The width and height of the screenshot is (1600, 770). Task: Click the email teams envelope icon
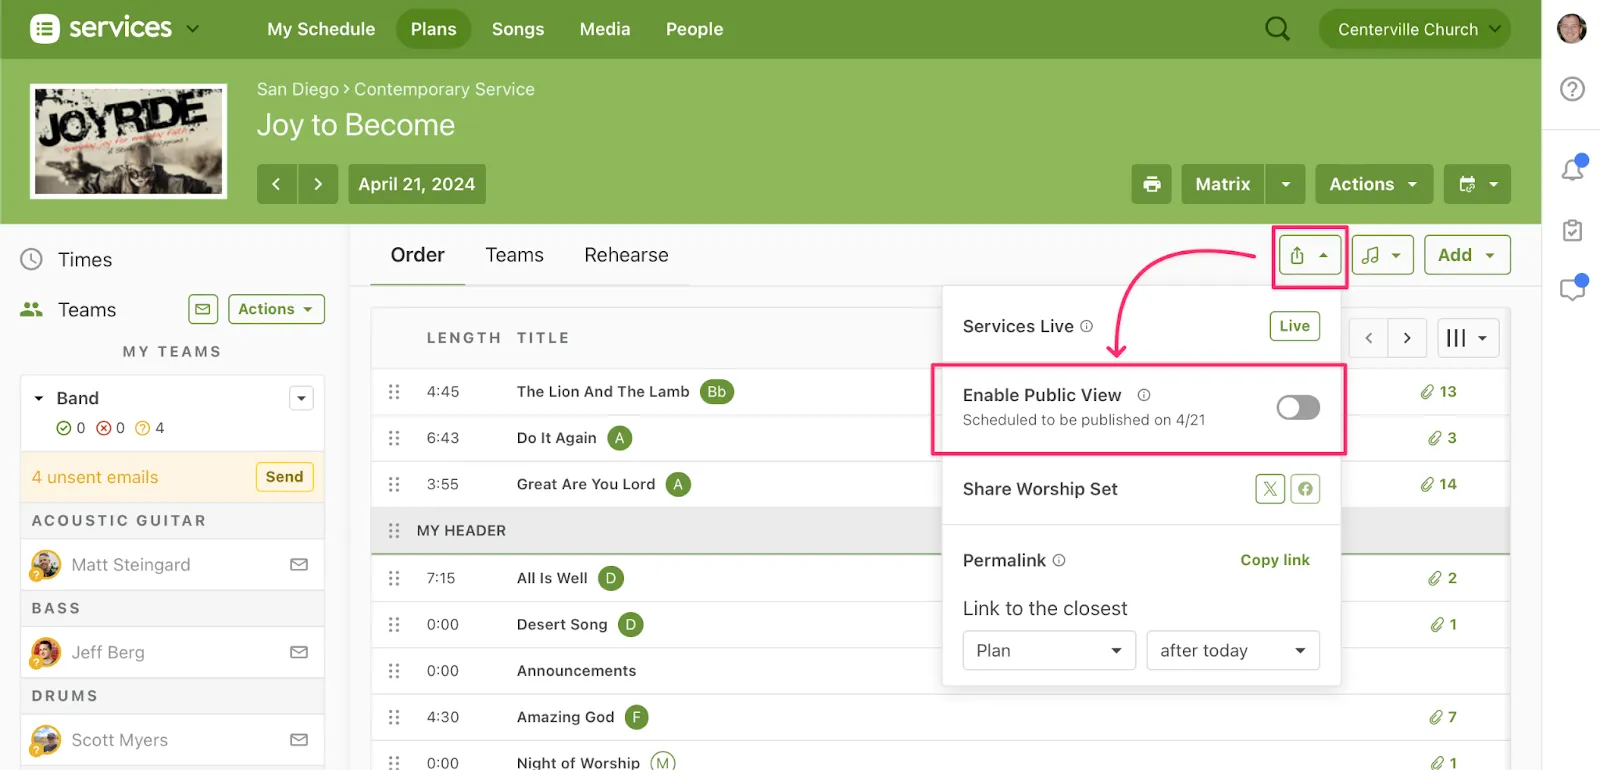(203, 309)
